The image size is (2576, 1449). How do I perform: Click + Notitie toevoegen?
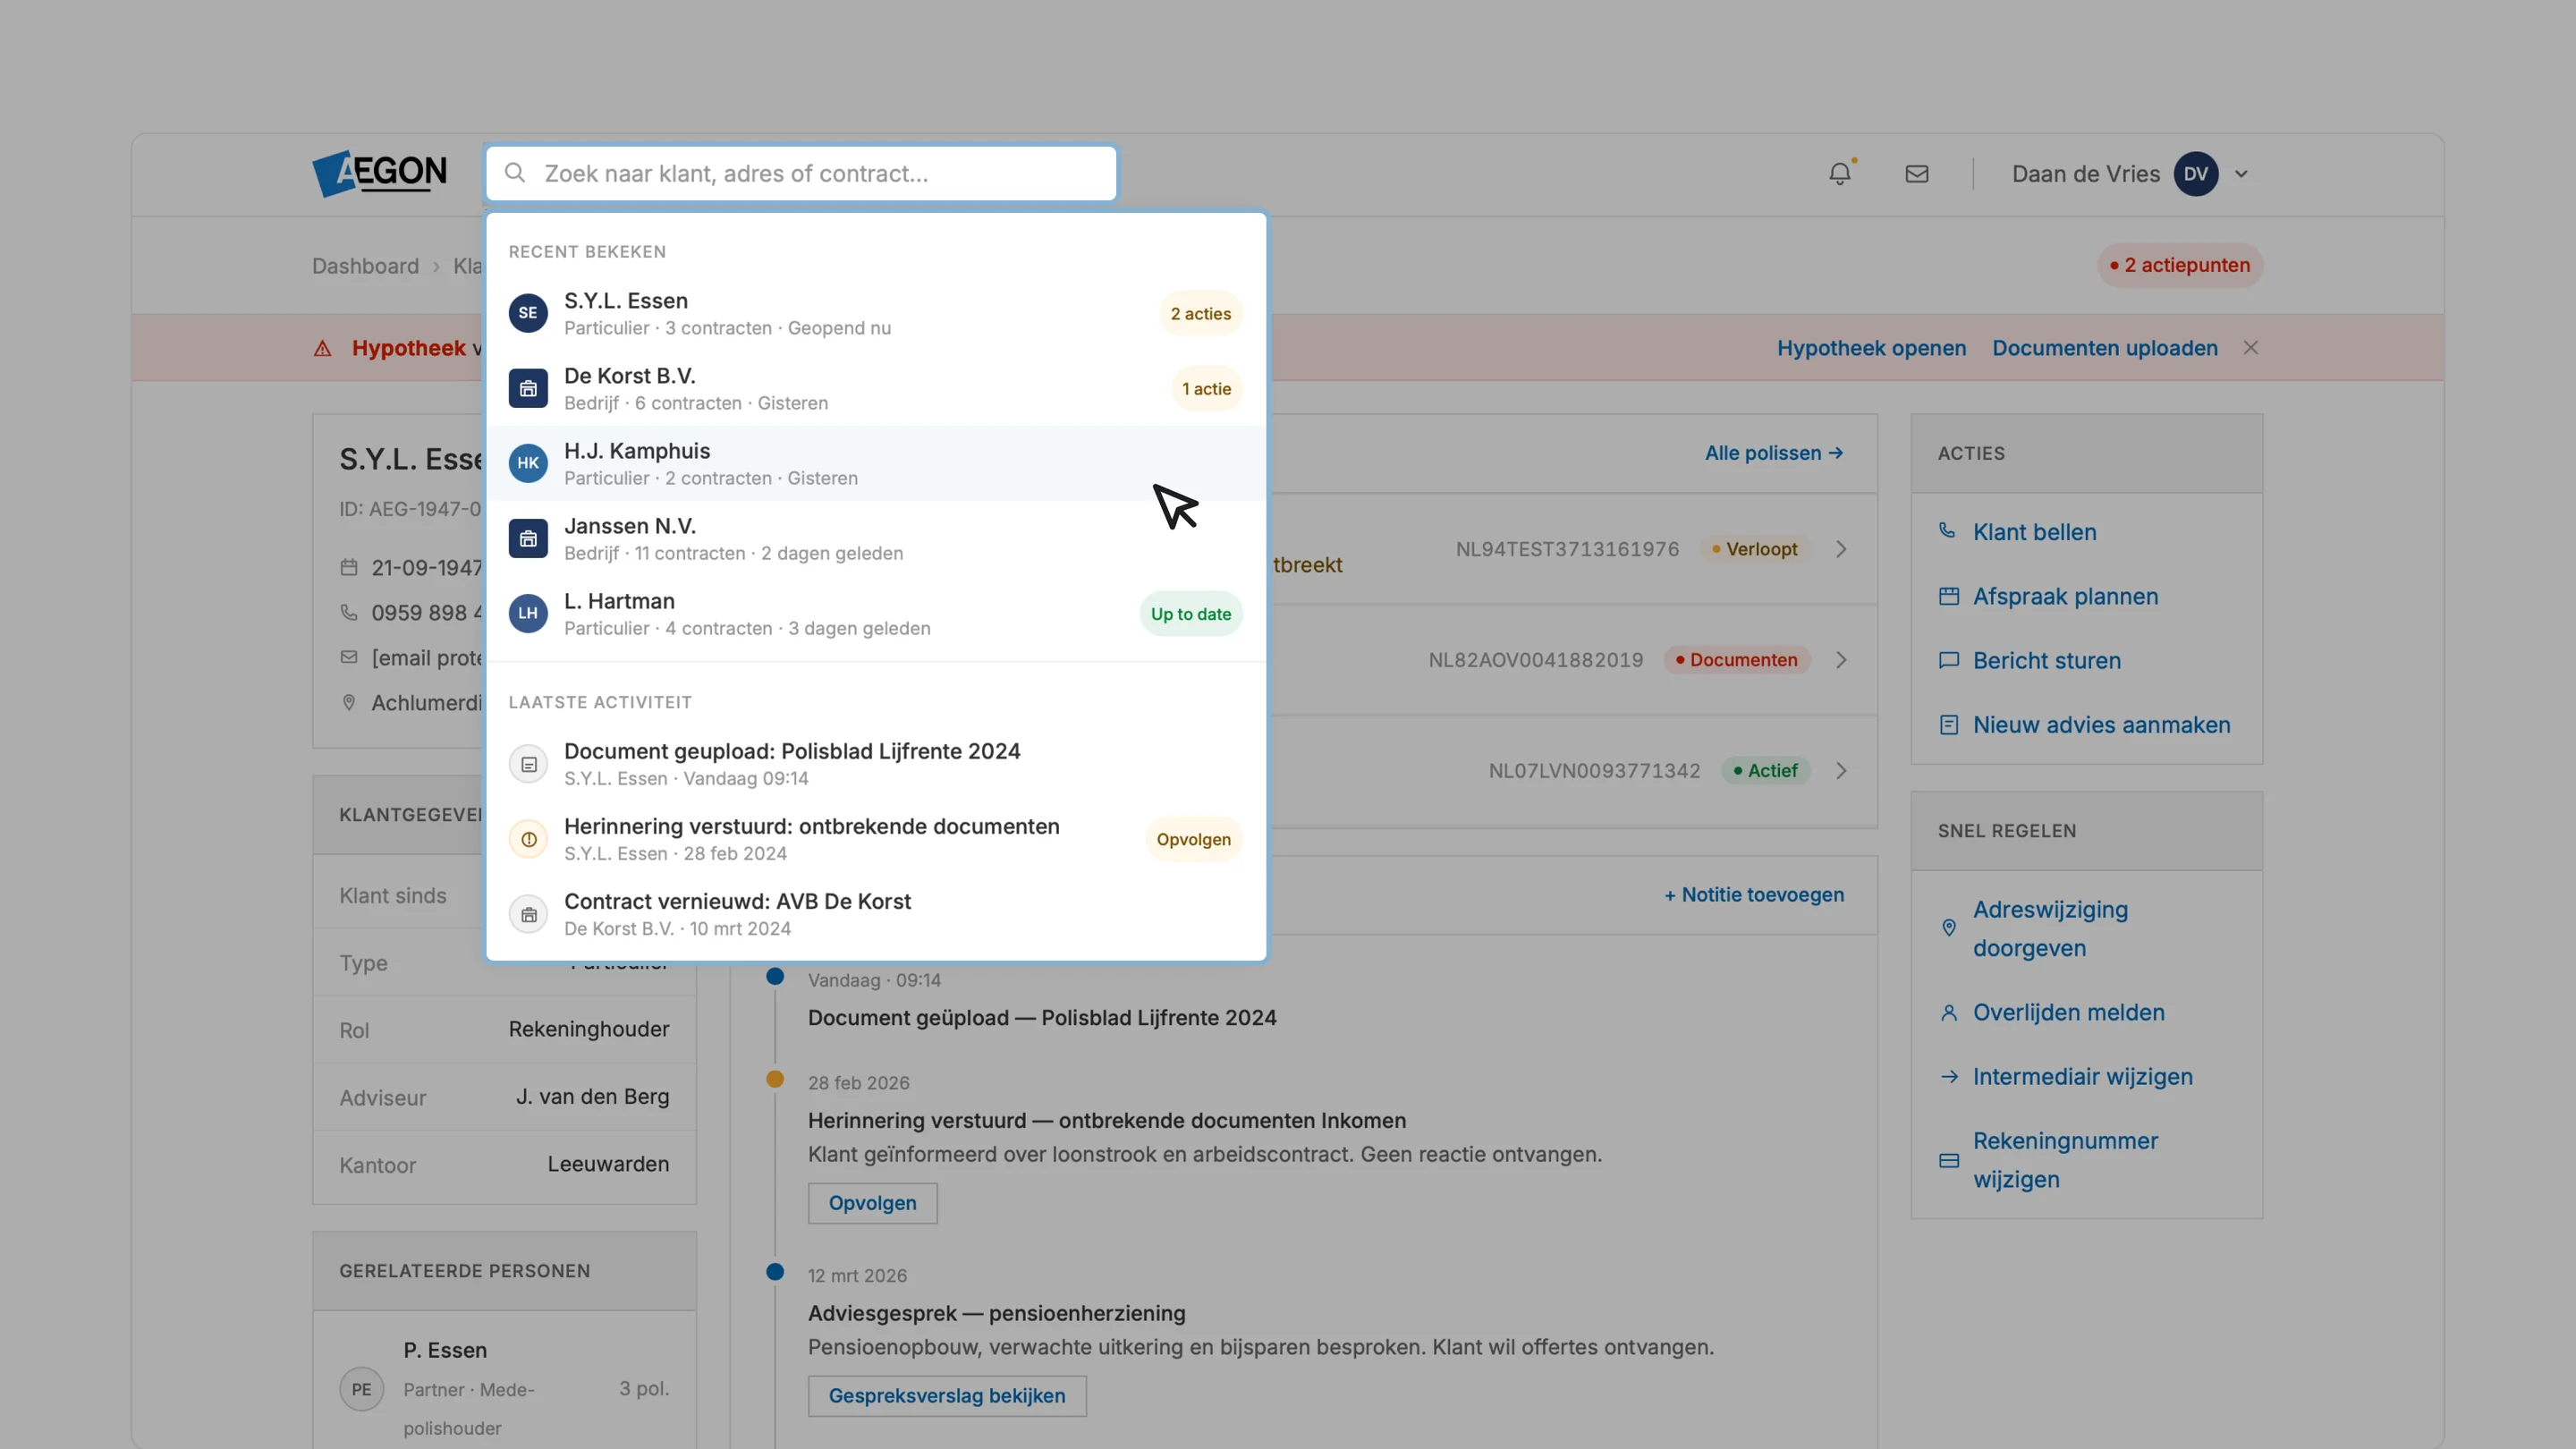pos(1754,895)
